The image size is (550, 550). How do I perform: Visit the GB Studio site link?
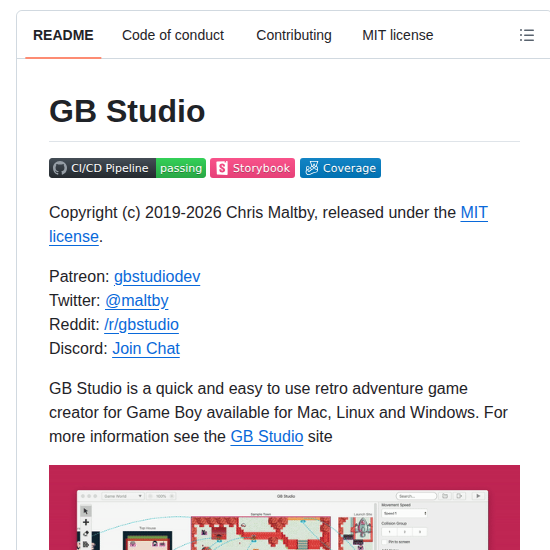(267, 437)
